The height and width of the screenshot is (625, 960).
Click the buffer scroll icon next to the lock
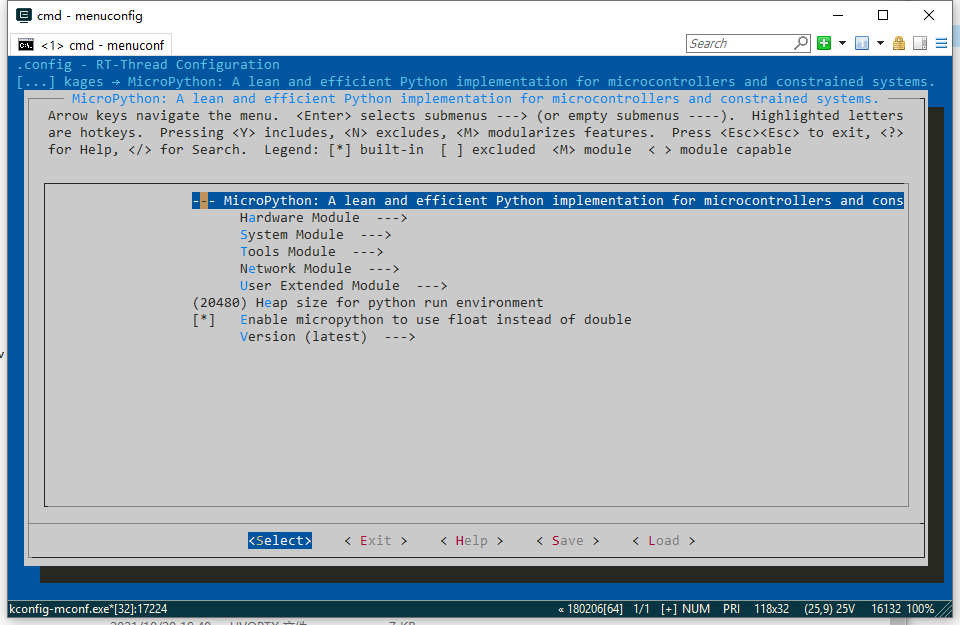(920, 43)
